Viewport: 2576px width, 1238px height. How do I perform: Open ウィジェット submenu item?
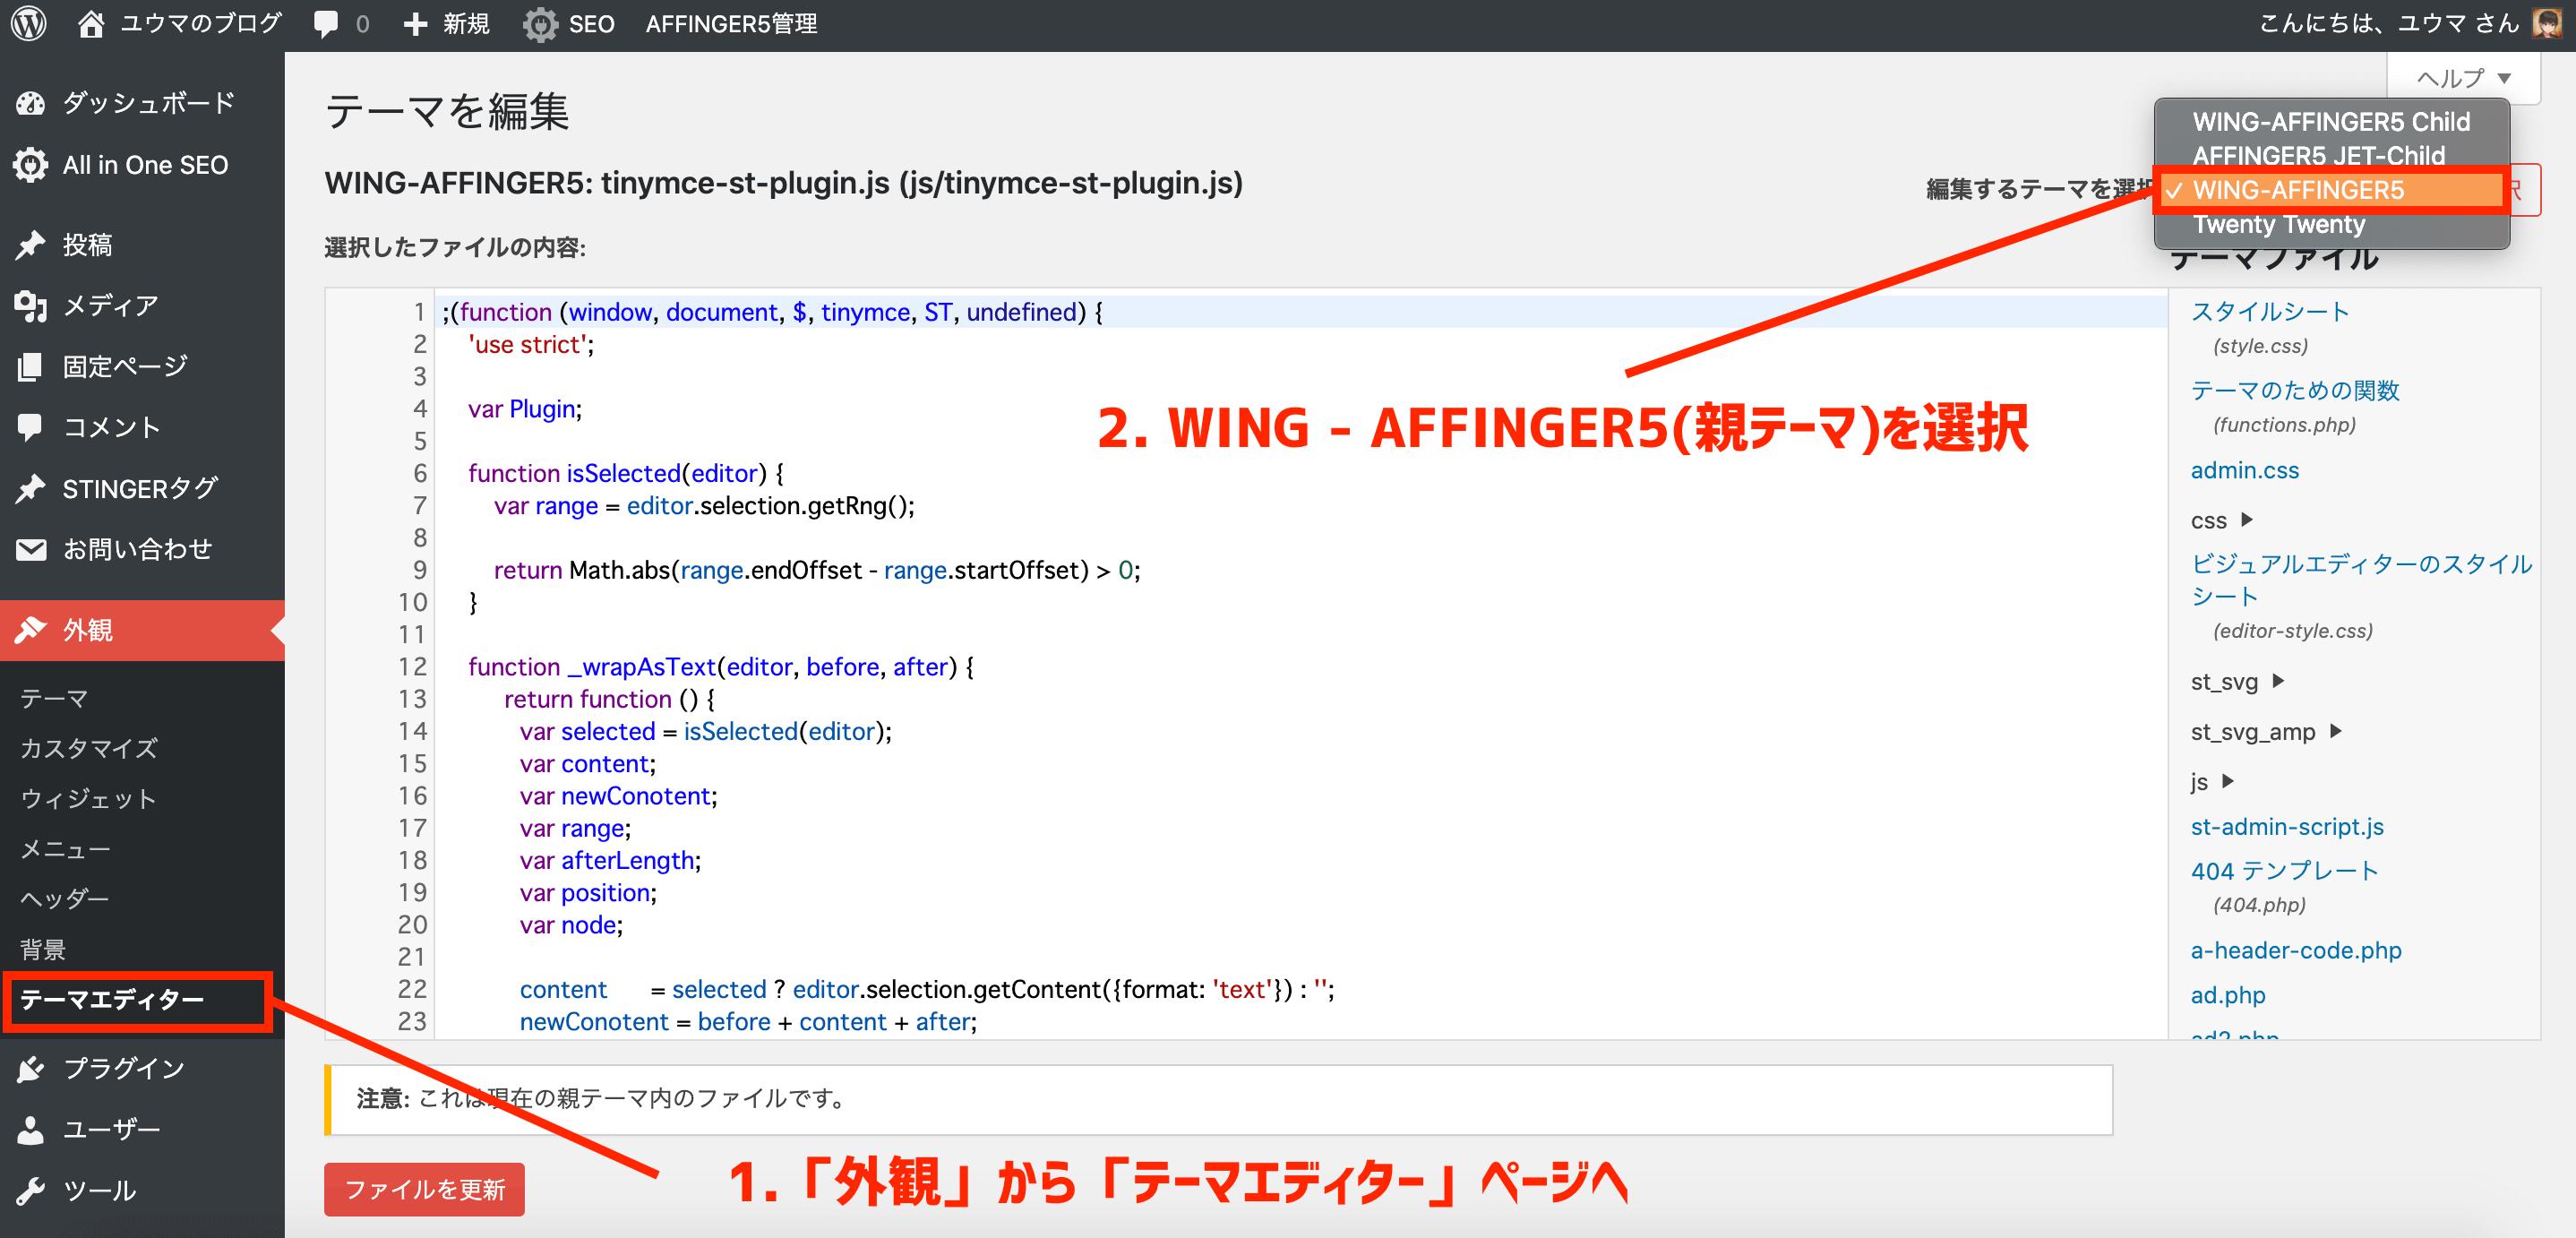(89, 798)
